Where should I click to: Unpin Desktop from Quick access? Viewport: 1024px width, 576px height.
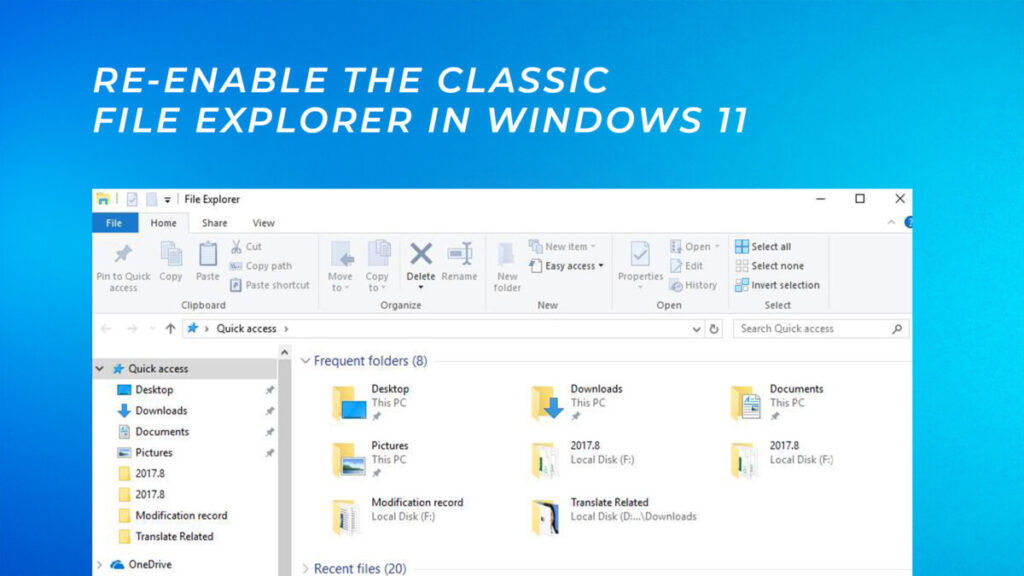point(270,389)
